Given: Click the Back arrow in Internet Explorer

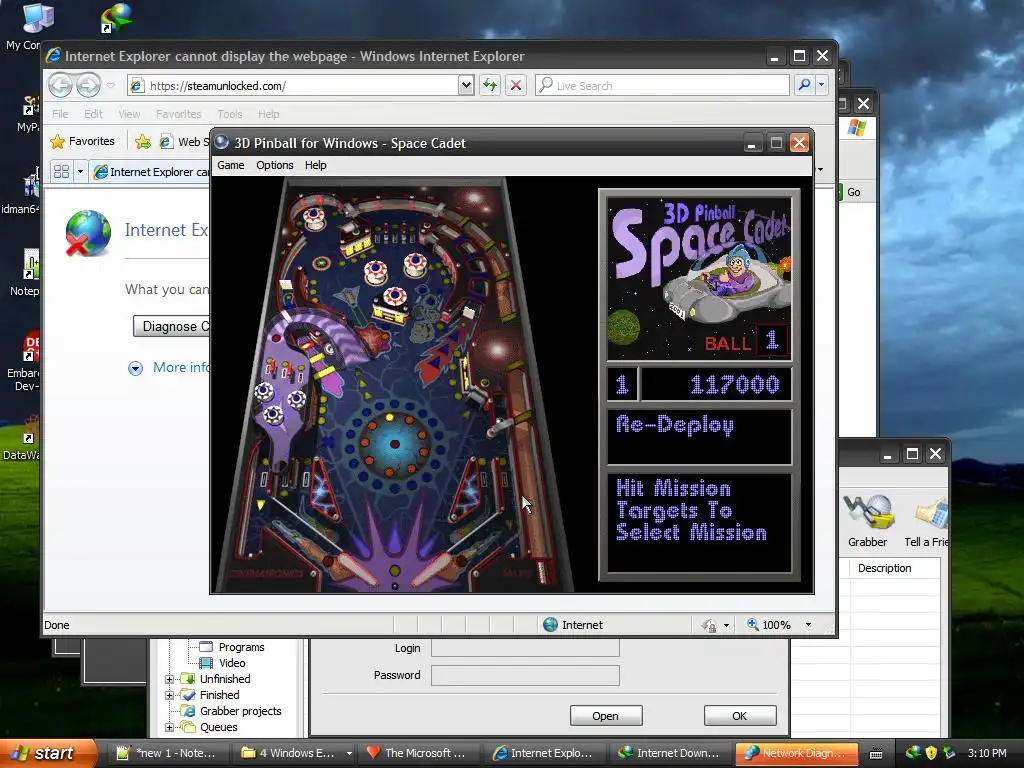Looking at the screenshot, I should click(x=60, y=85).
